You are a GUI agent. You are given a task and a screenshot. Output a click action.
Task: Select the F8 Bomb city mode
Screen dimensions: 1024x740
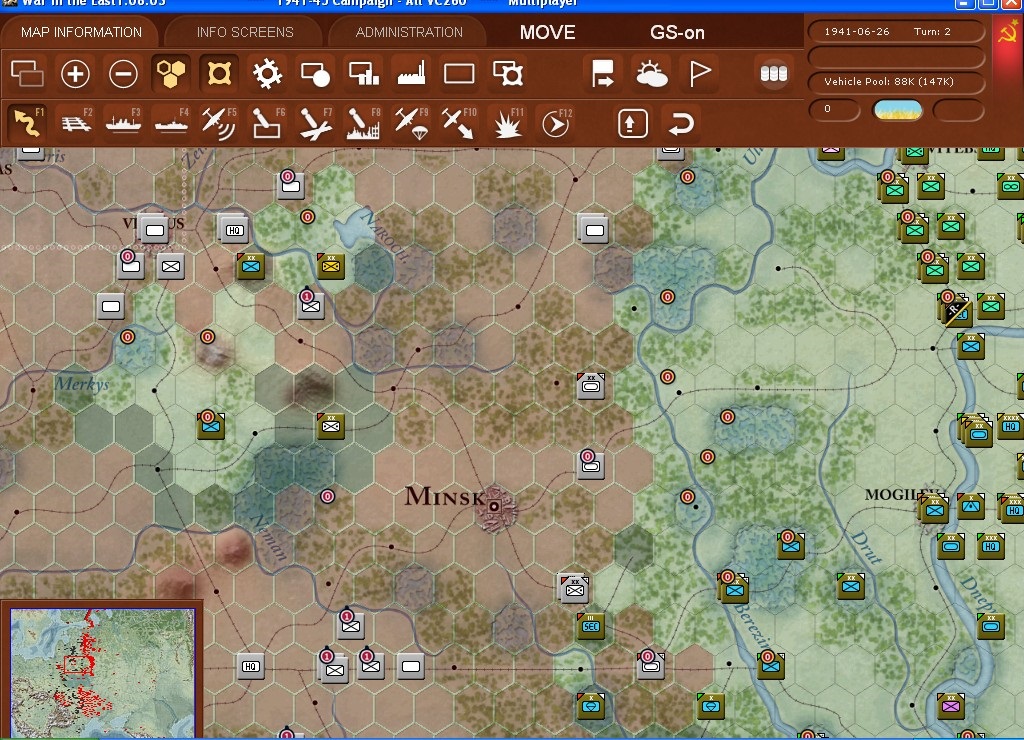[x=364, y=123]
